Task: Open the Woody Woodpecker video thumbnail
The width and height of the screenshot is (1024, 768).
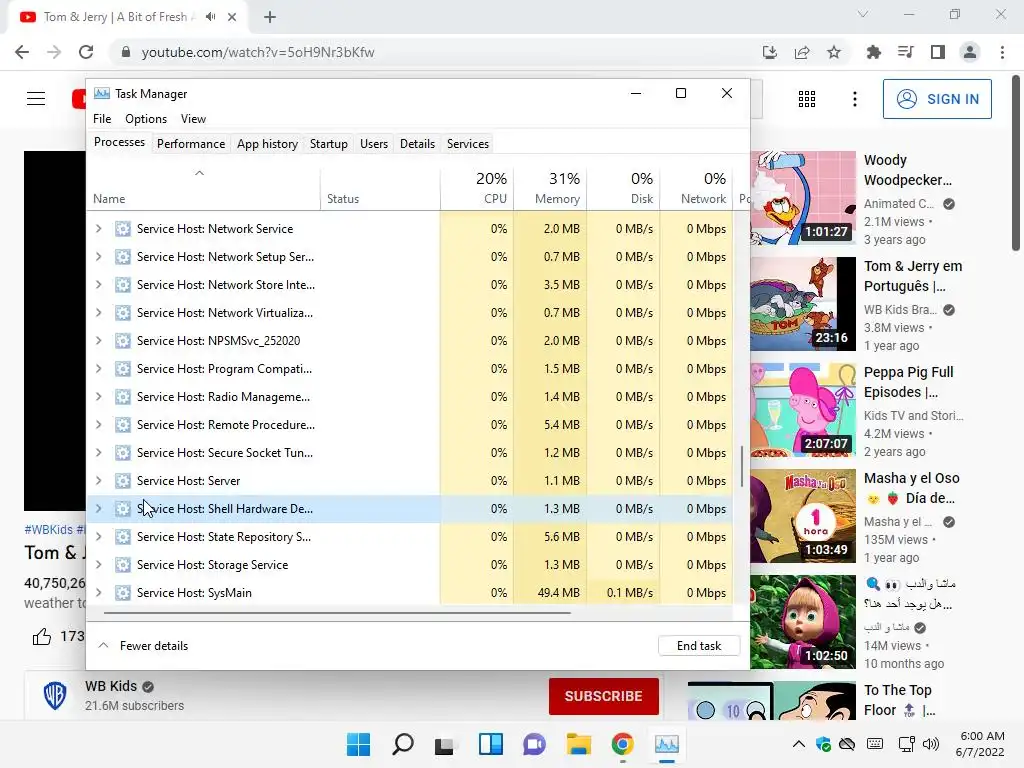Action: 803,198
